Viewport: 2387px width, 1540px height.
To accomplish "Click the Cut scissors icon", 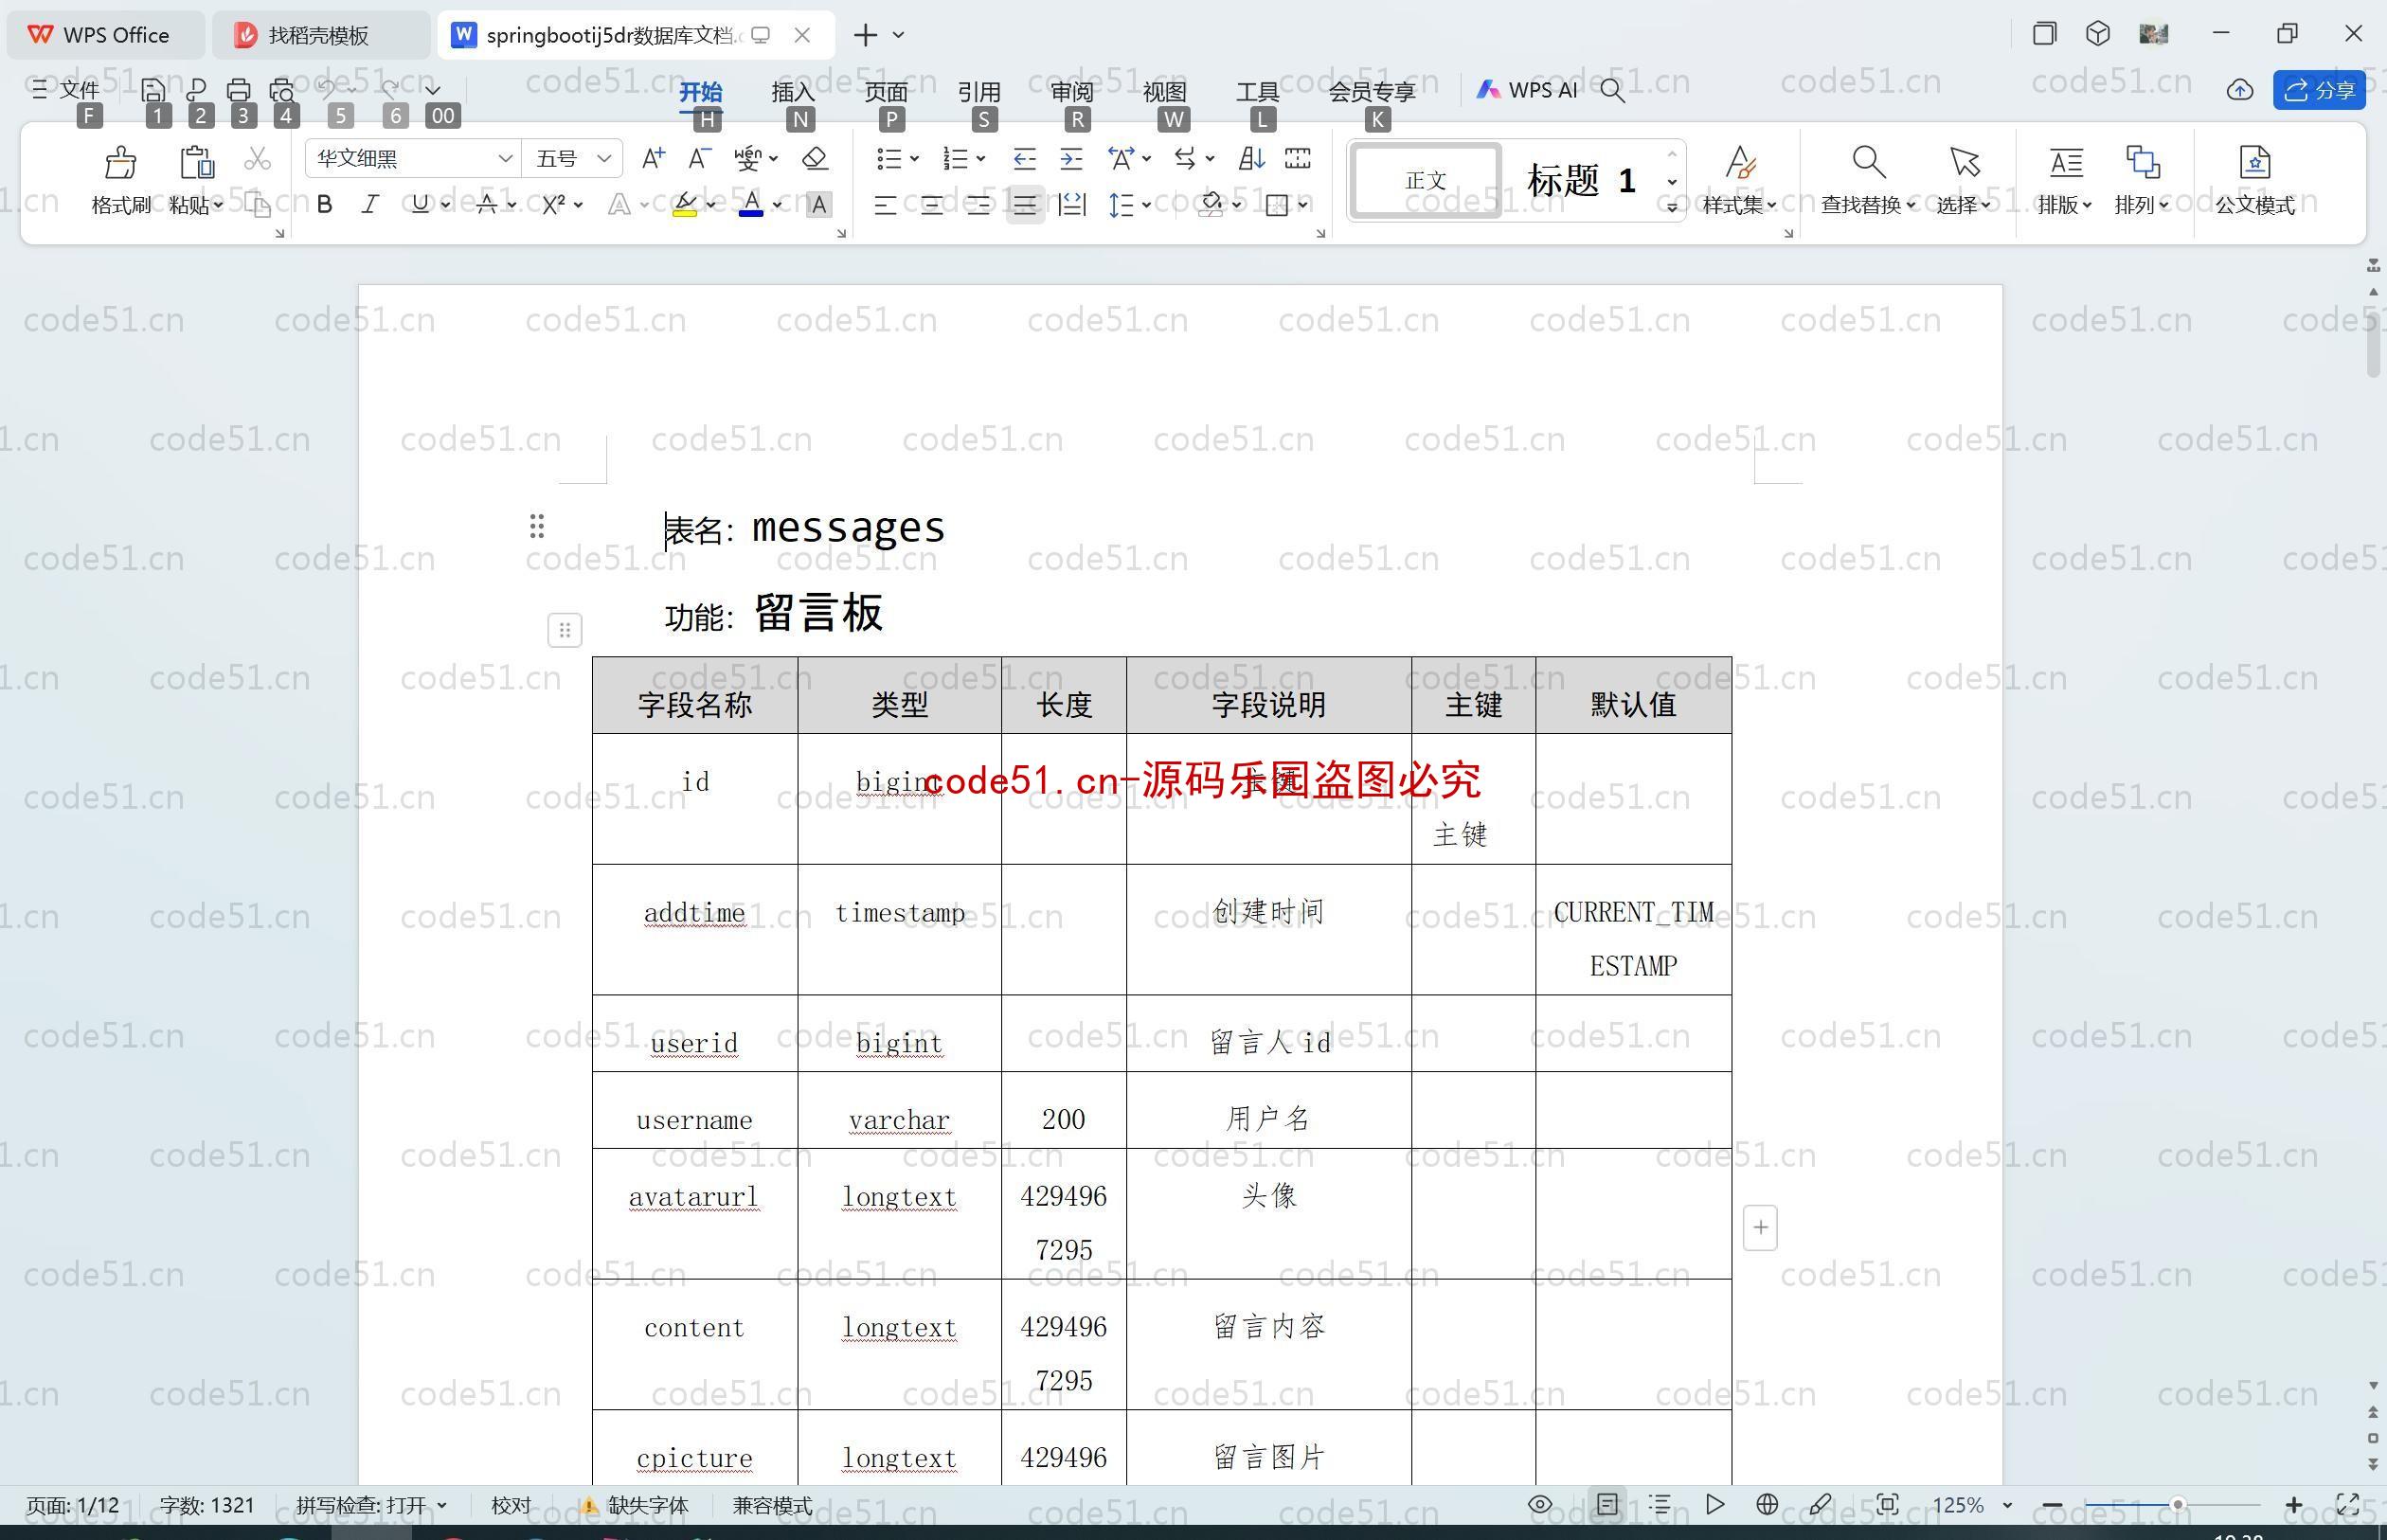I will coord(257,159).
